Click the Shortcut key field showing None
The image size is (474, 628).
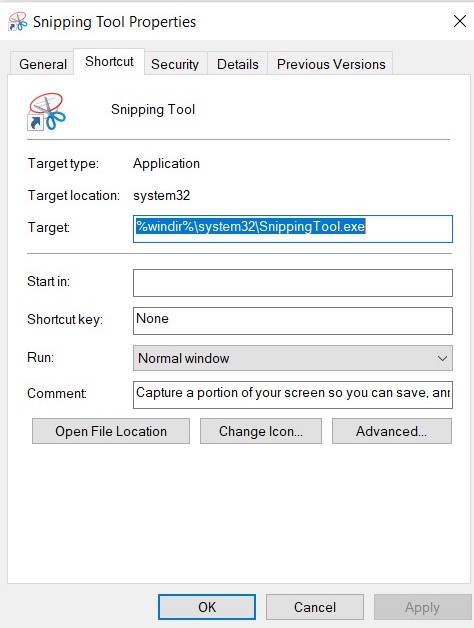[292, 321]
